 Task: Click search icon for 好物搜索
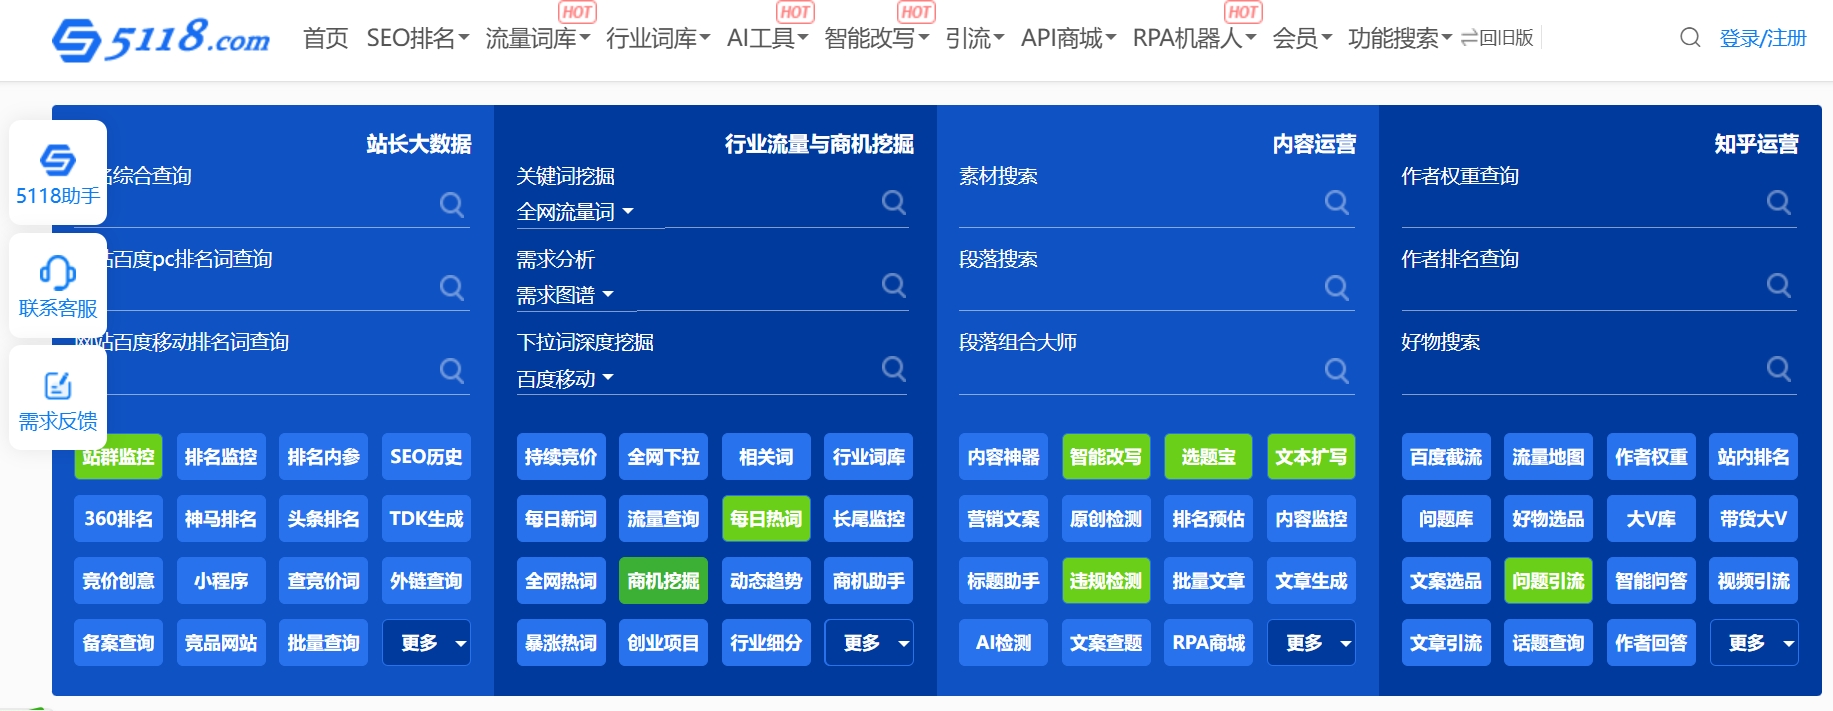pyautogui.click(x=1778, y=369)
